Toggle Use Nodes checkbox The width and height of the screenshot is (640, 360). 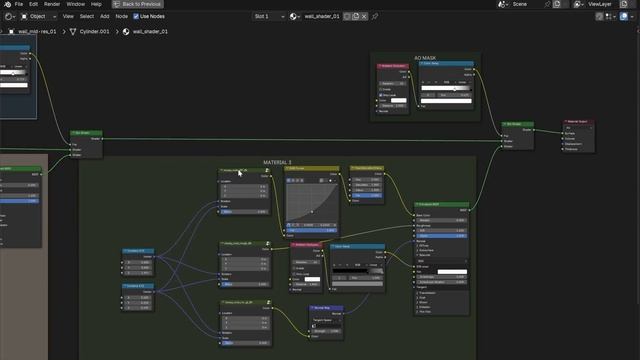click(x=136, y=16)
